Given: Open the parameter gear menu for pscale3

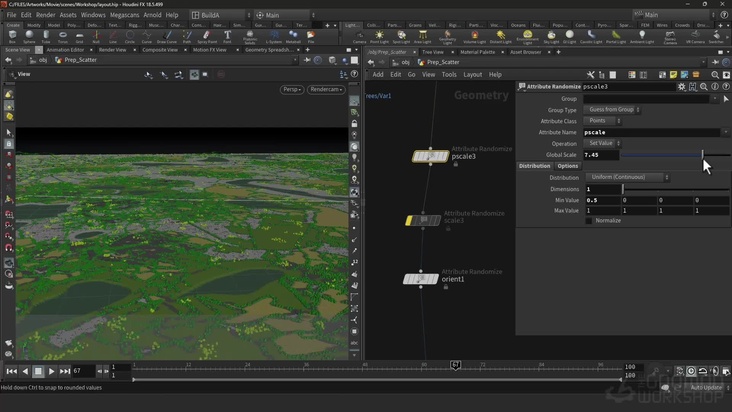Looking at the screenshot, I should [682, 87].
